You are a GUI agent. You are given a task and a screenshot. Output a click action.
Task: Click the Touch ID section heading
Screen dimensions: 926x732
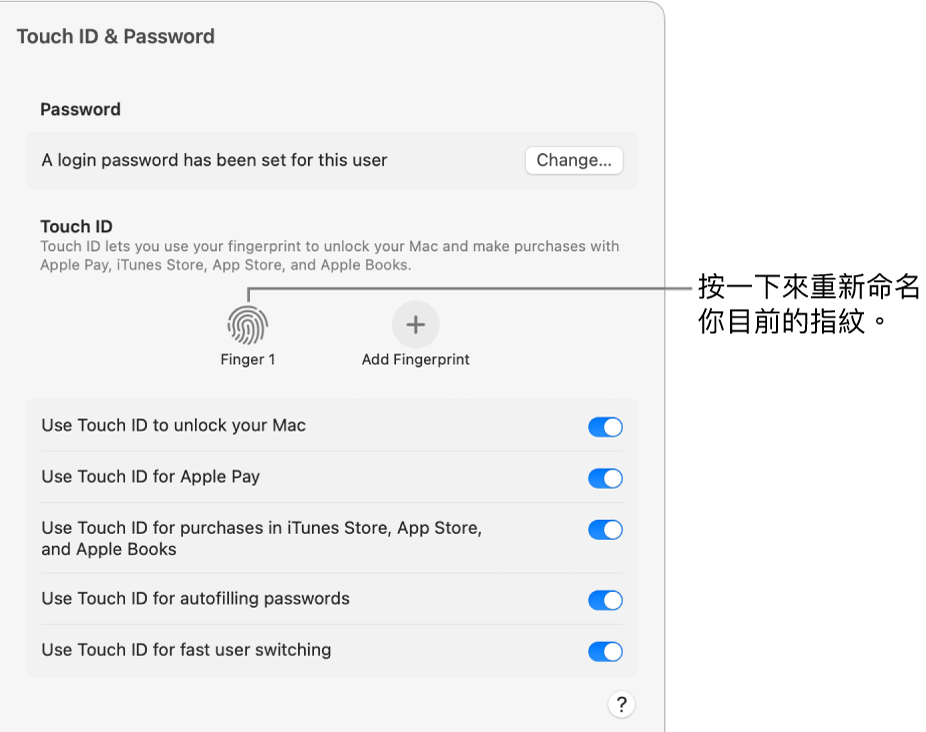(x=76, y=226)
